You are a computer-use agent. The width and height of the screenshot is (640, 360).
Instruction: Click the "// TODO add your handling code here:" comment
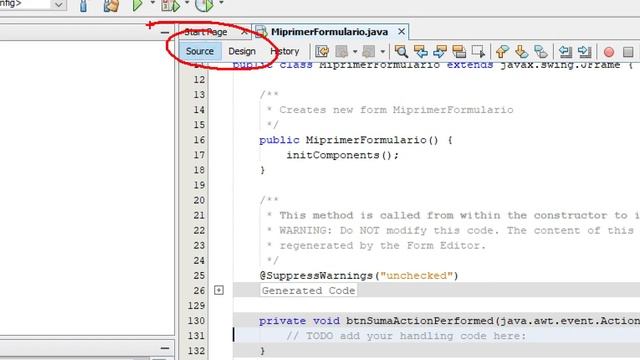[x=407, y=336]
